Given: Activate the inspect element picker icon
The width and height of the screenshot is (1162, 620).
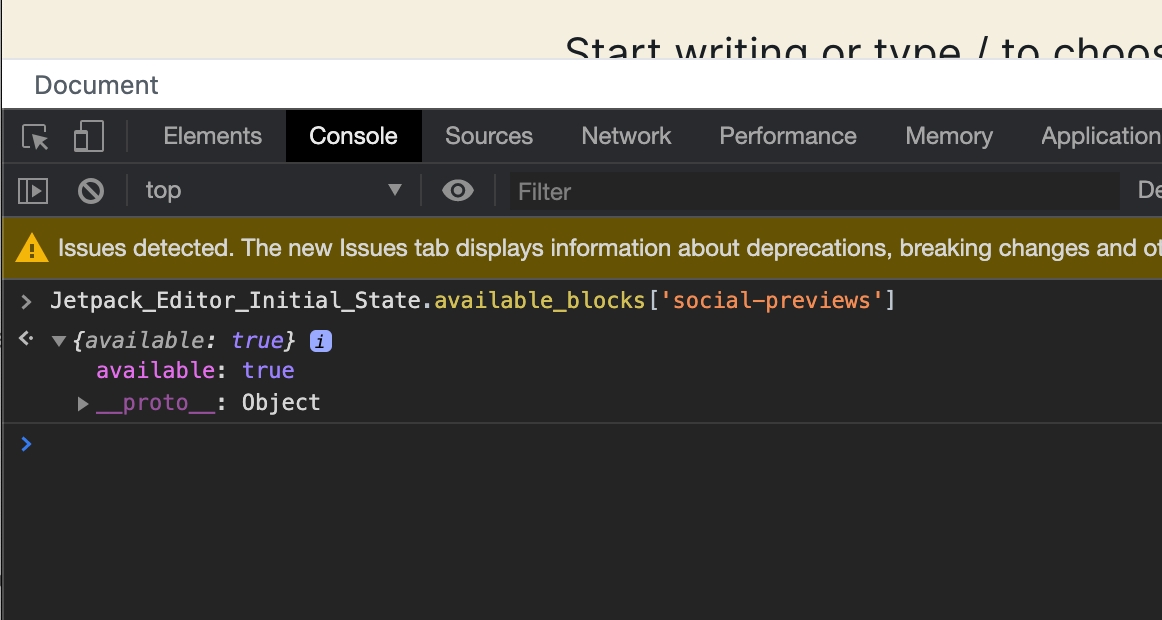Looking at the screenshot, I should (36, 137).
